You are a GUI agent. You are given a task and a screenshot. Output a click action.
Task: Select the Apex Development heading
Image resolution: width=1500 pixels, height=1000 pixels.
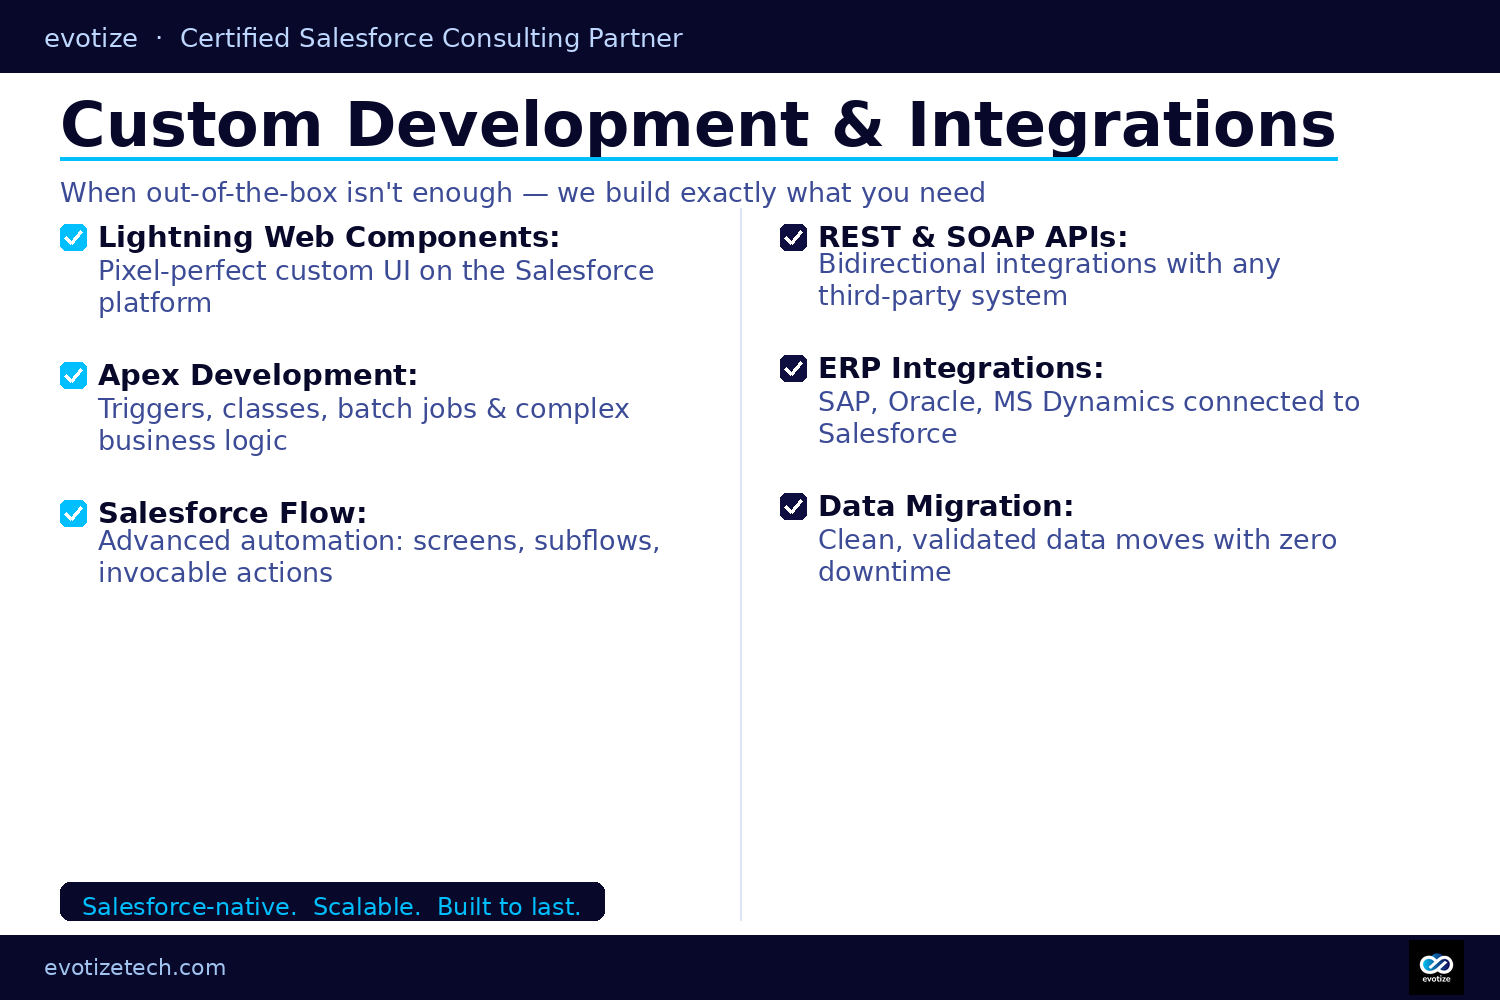[x=258, y=375]
